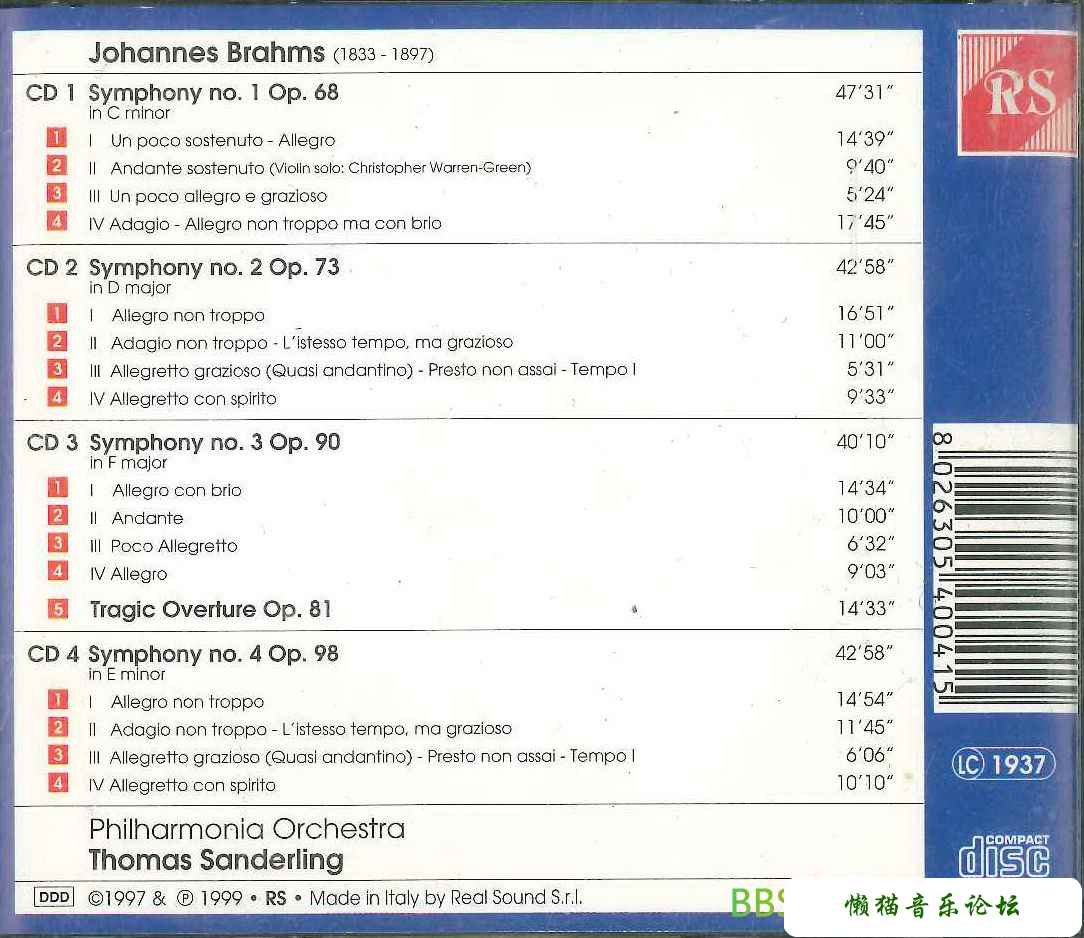Click CD 2 track 4 red box beside Allegretto con spirito
This screenshot has height=938, width=1084.
(57, 397)
